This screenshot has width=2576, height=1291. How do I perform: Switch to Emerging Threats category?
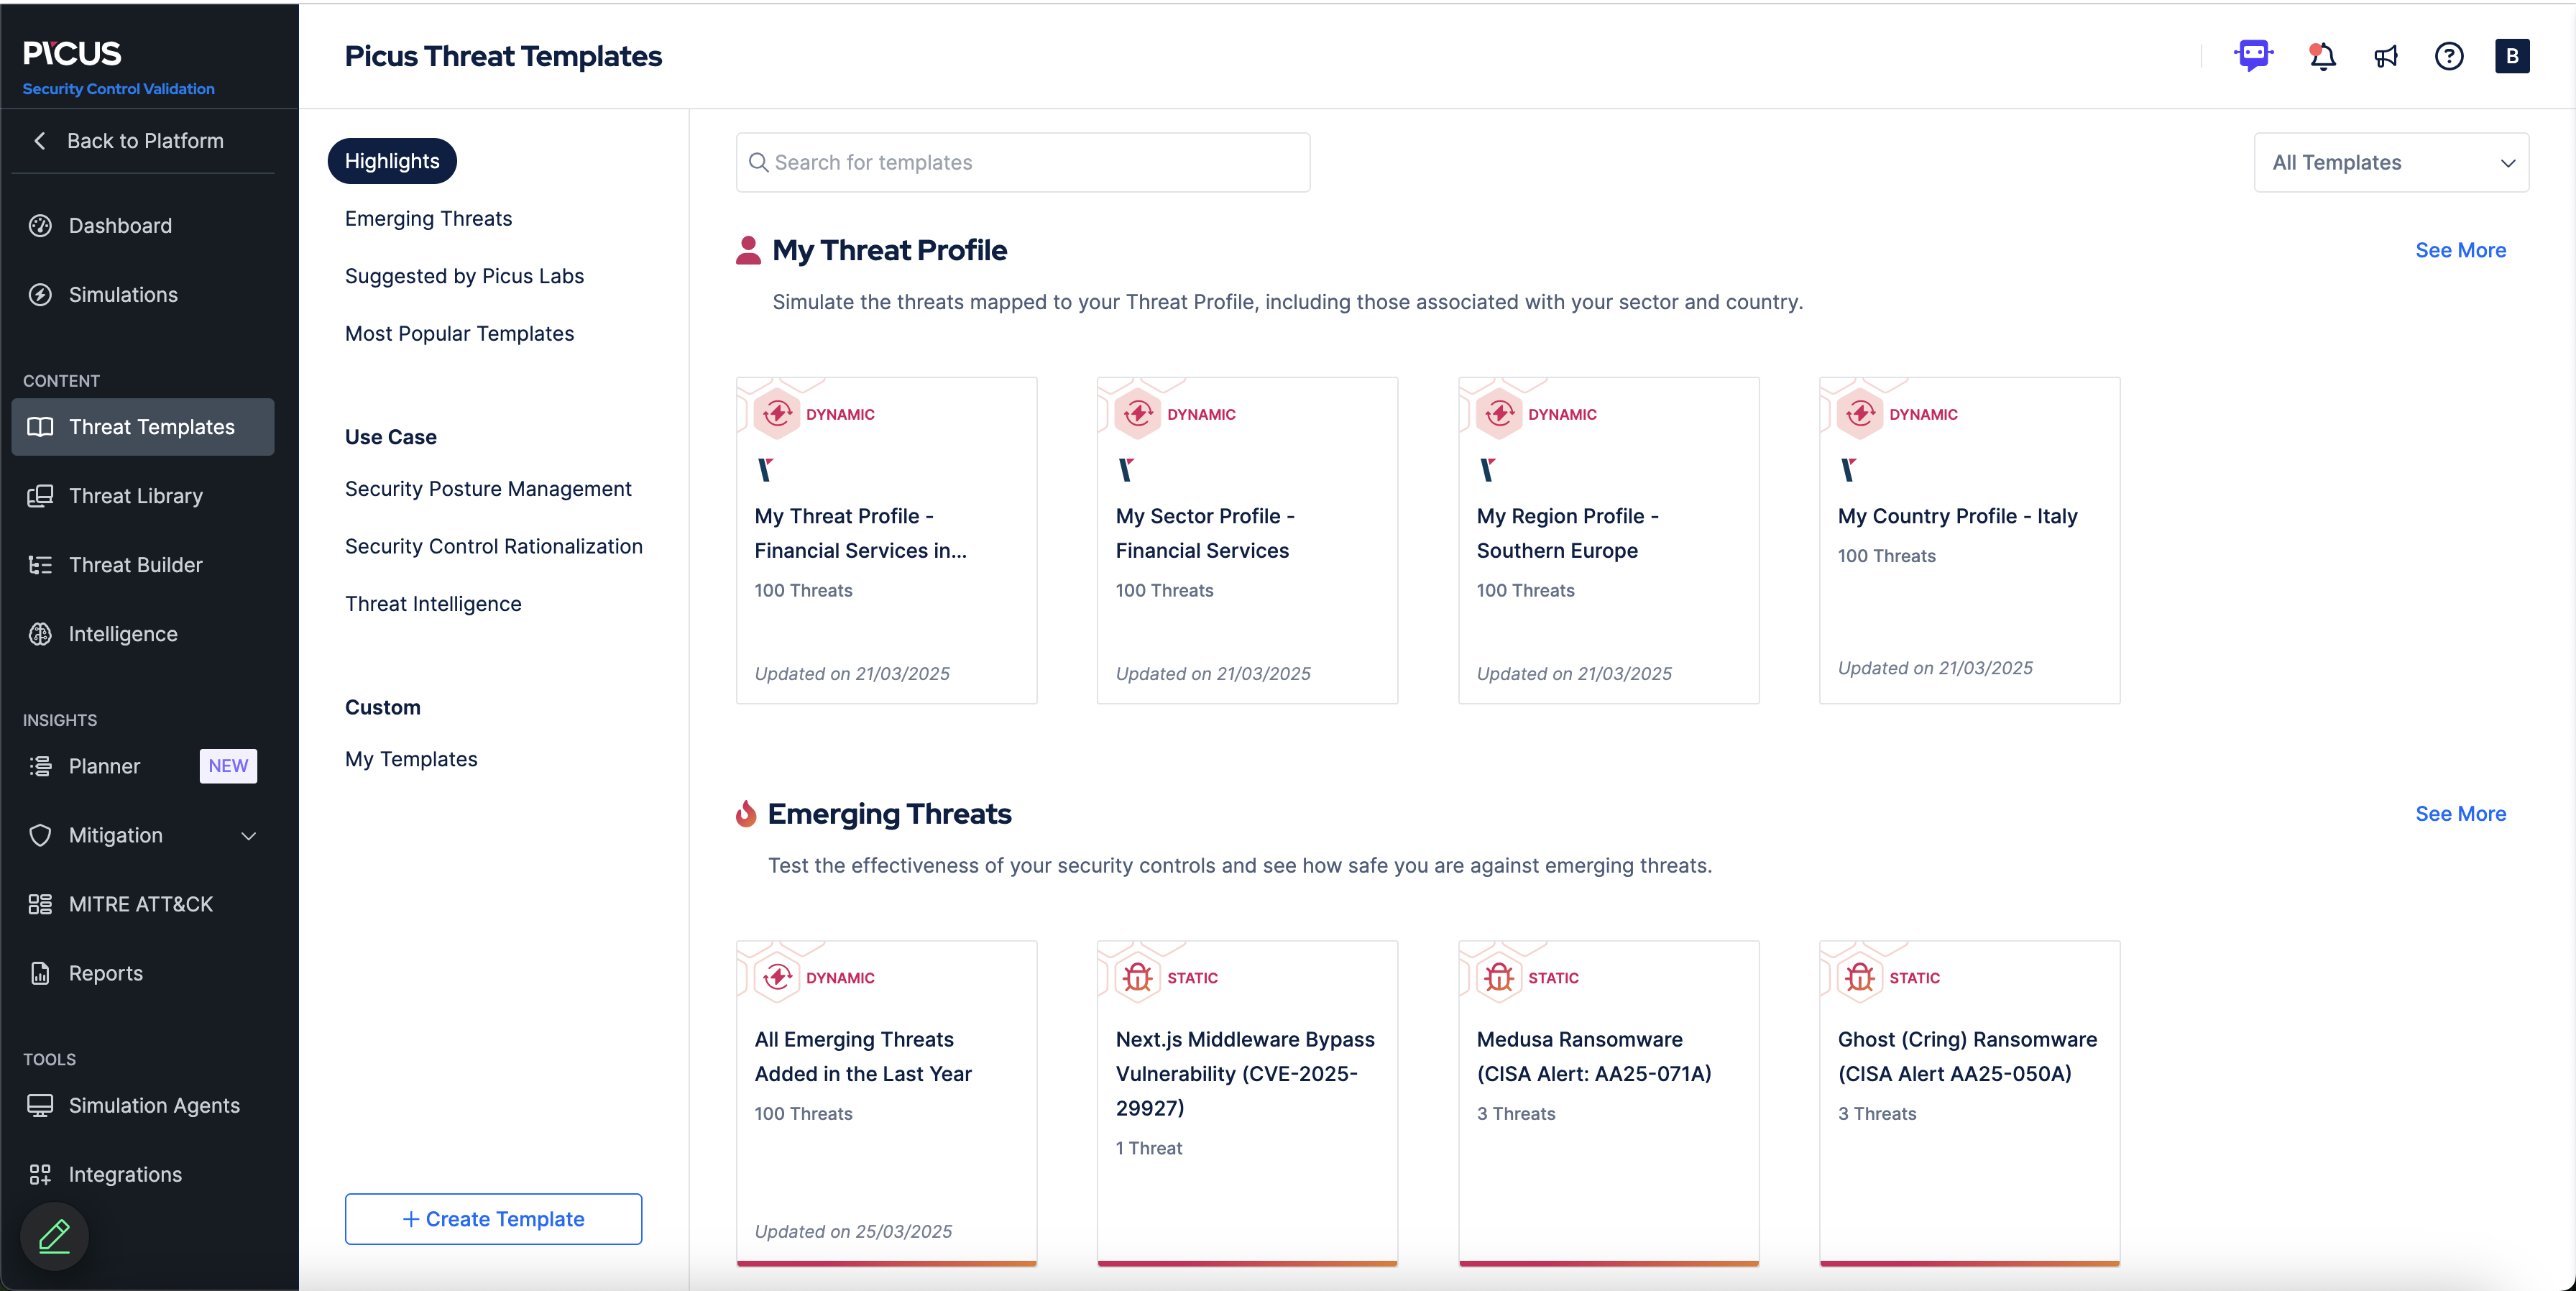(428, 219)
